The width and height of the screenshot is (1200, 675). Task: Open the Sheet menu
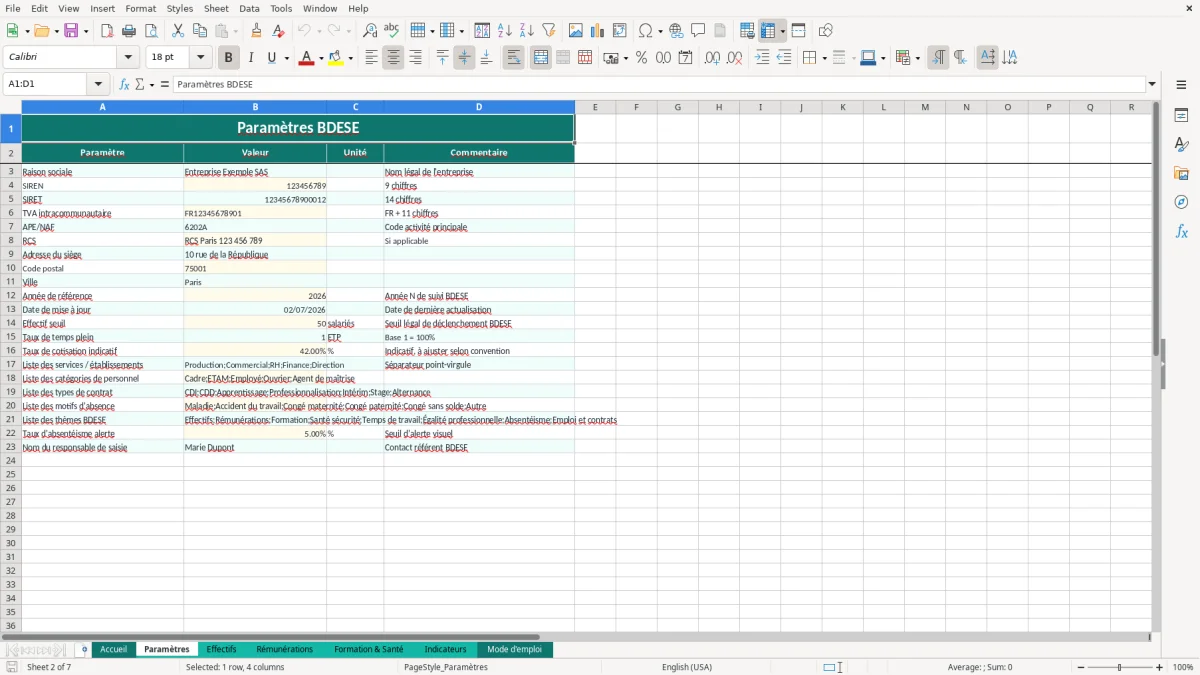216,8
